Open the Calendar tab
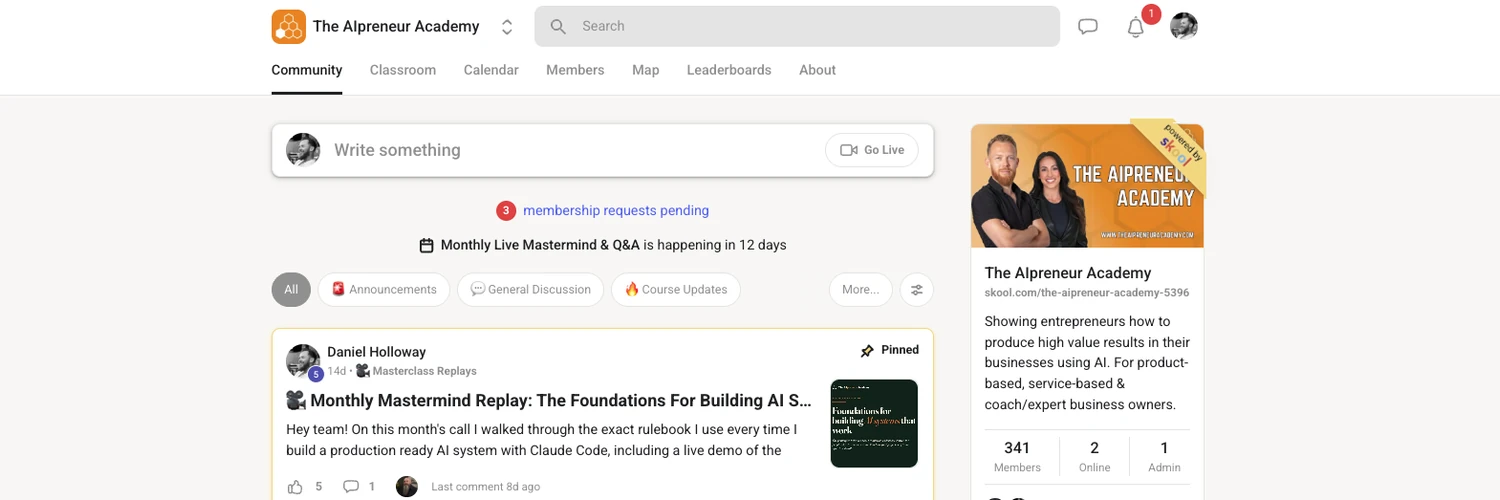The image size is (1500, 500). [491, 70]
